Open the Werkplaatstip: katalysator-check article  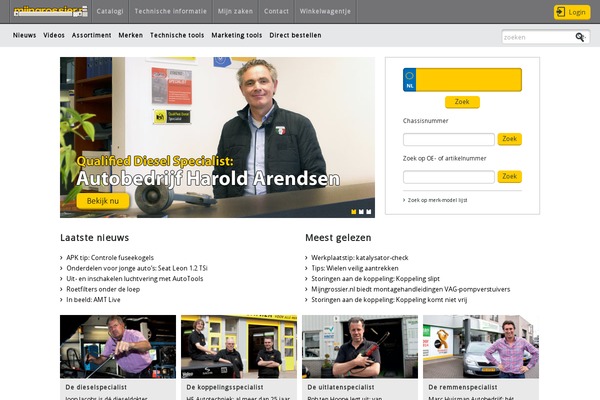(360, 258)
